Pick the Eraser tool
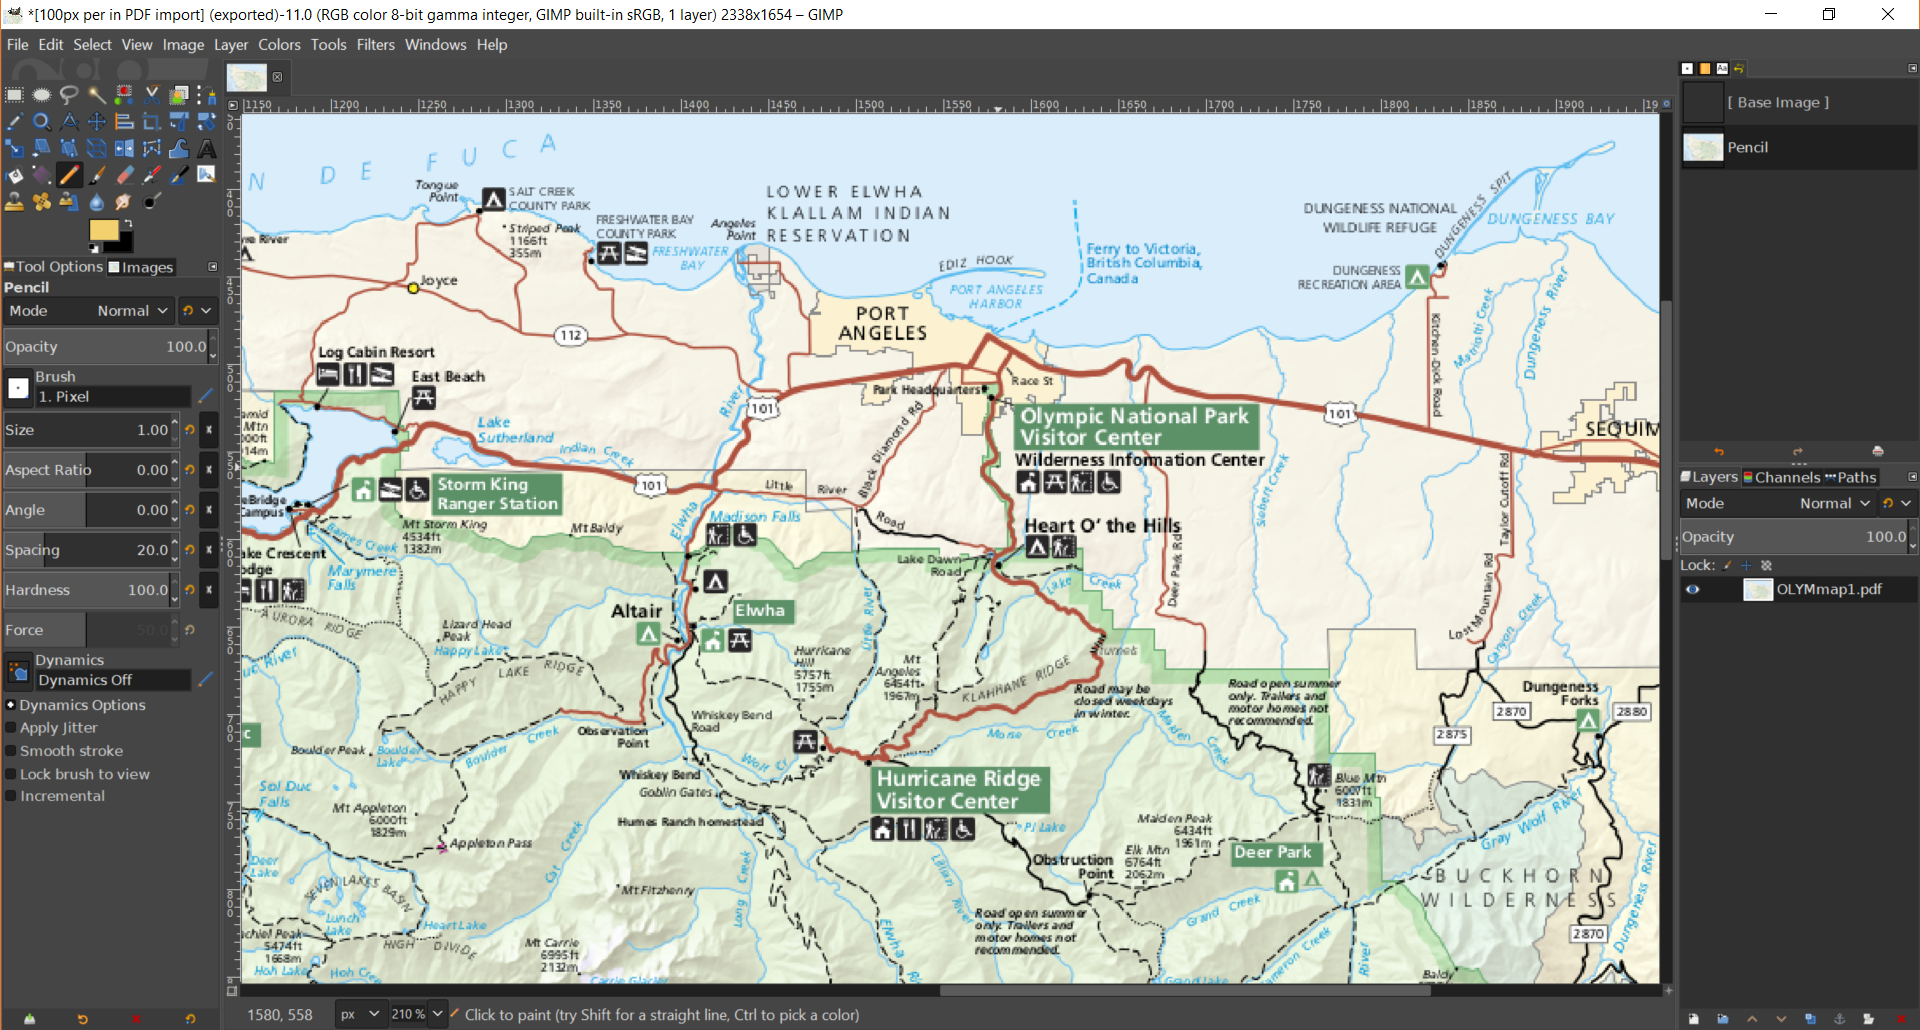The width and height of the screenshot is (1920, 1030). (124, 175)
